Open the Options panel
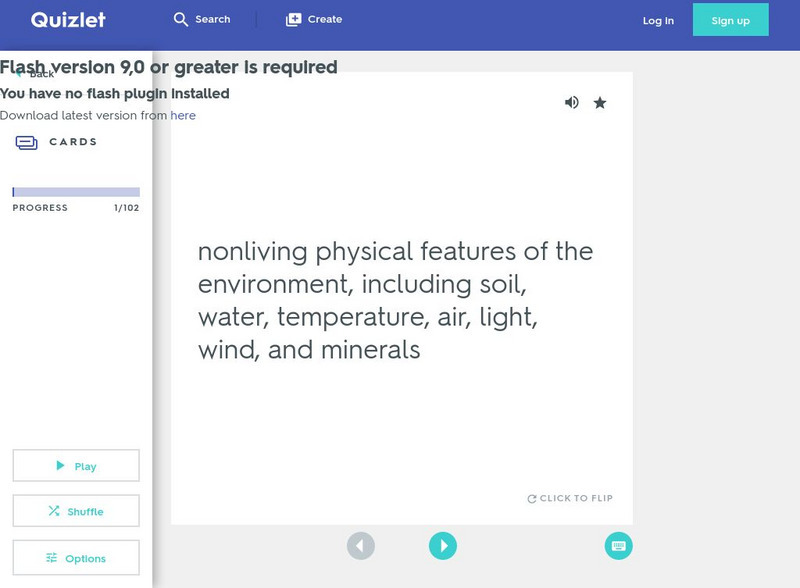800x588 pixels. click(75, 557)
